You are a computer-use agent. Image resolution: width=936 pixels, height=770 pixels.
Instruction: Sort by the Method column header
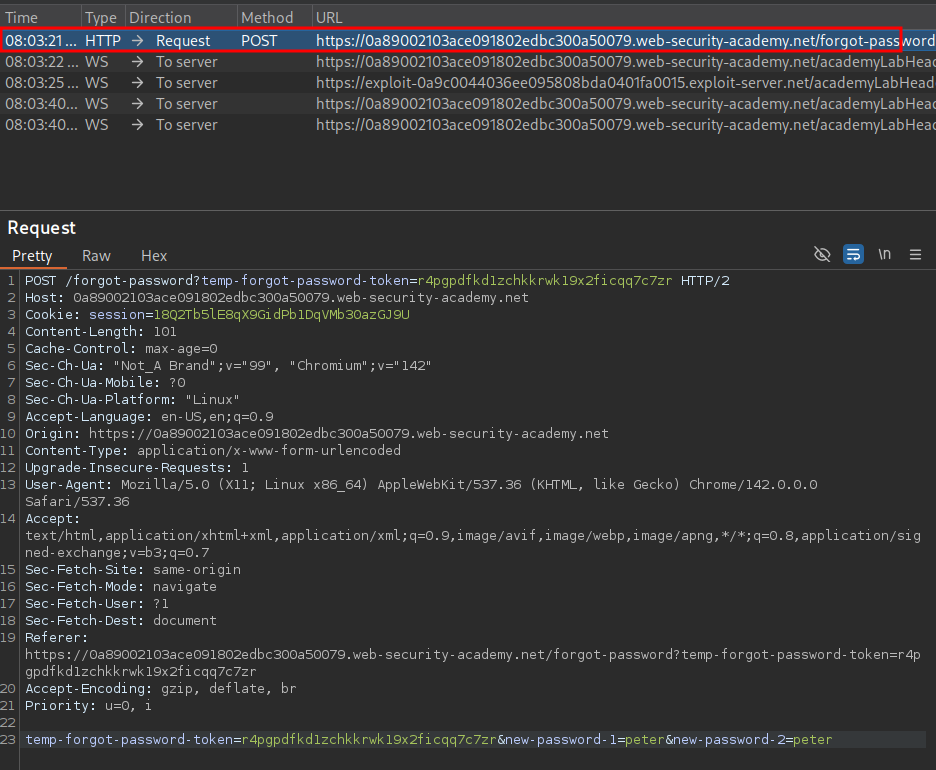click(267, 18)
